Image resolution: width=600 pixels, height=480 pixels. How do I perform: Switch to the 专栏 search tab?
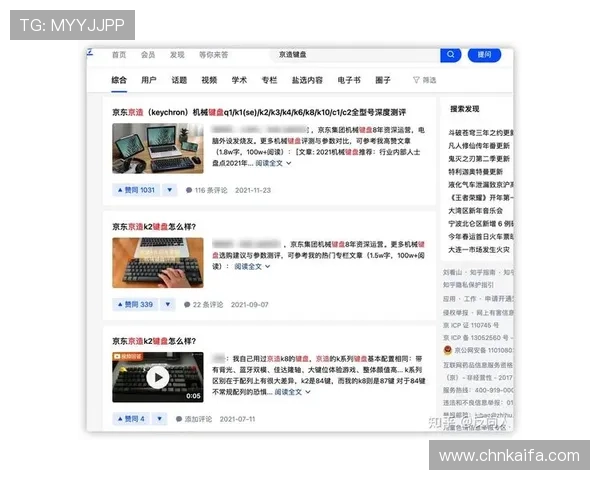(269, 80)
